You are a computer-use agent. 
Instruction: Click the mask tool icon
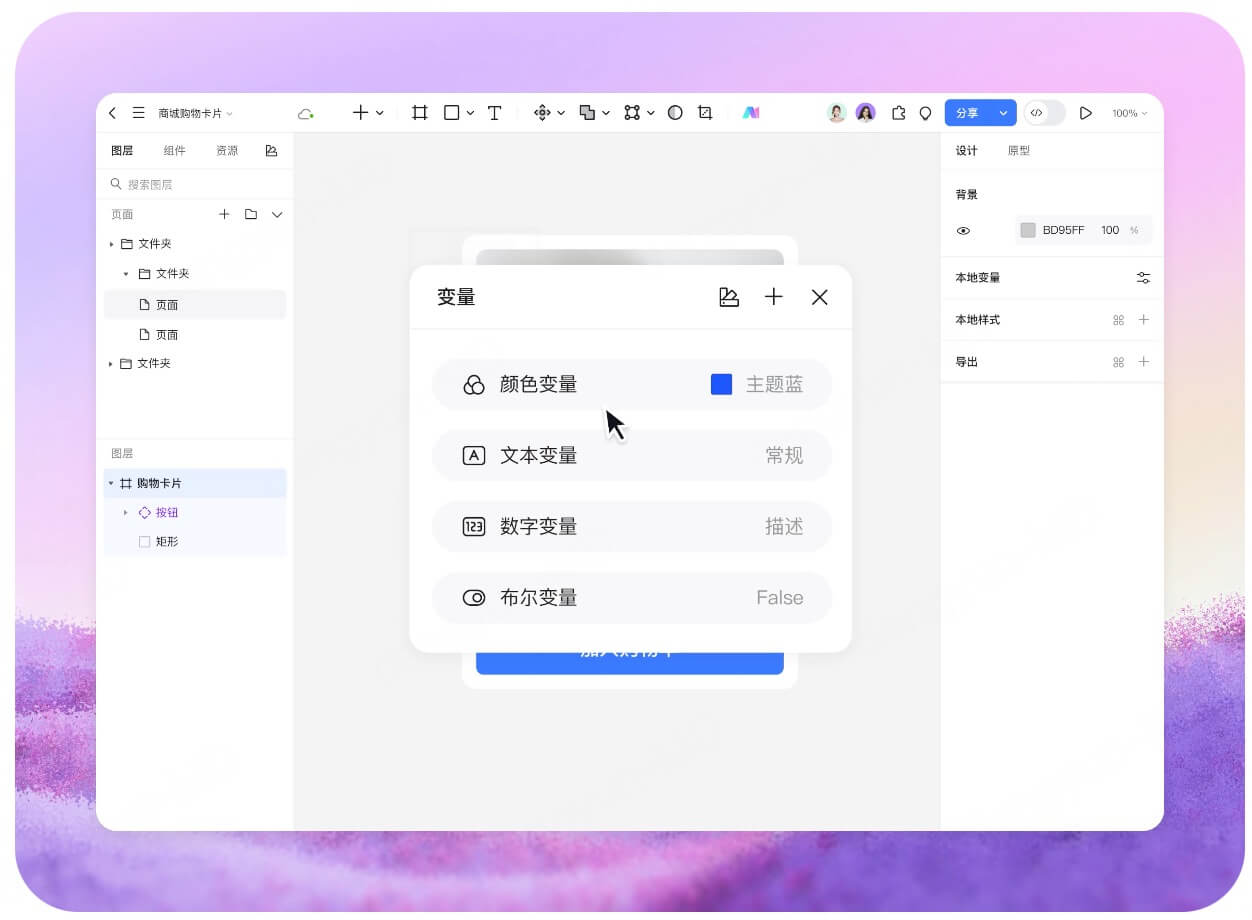coord(675,113)
